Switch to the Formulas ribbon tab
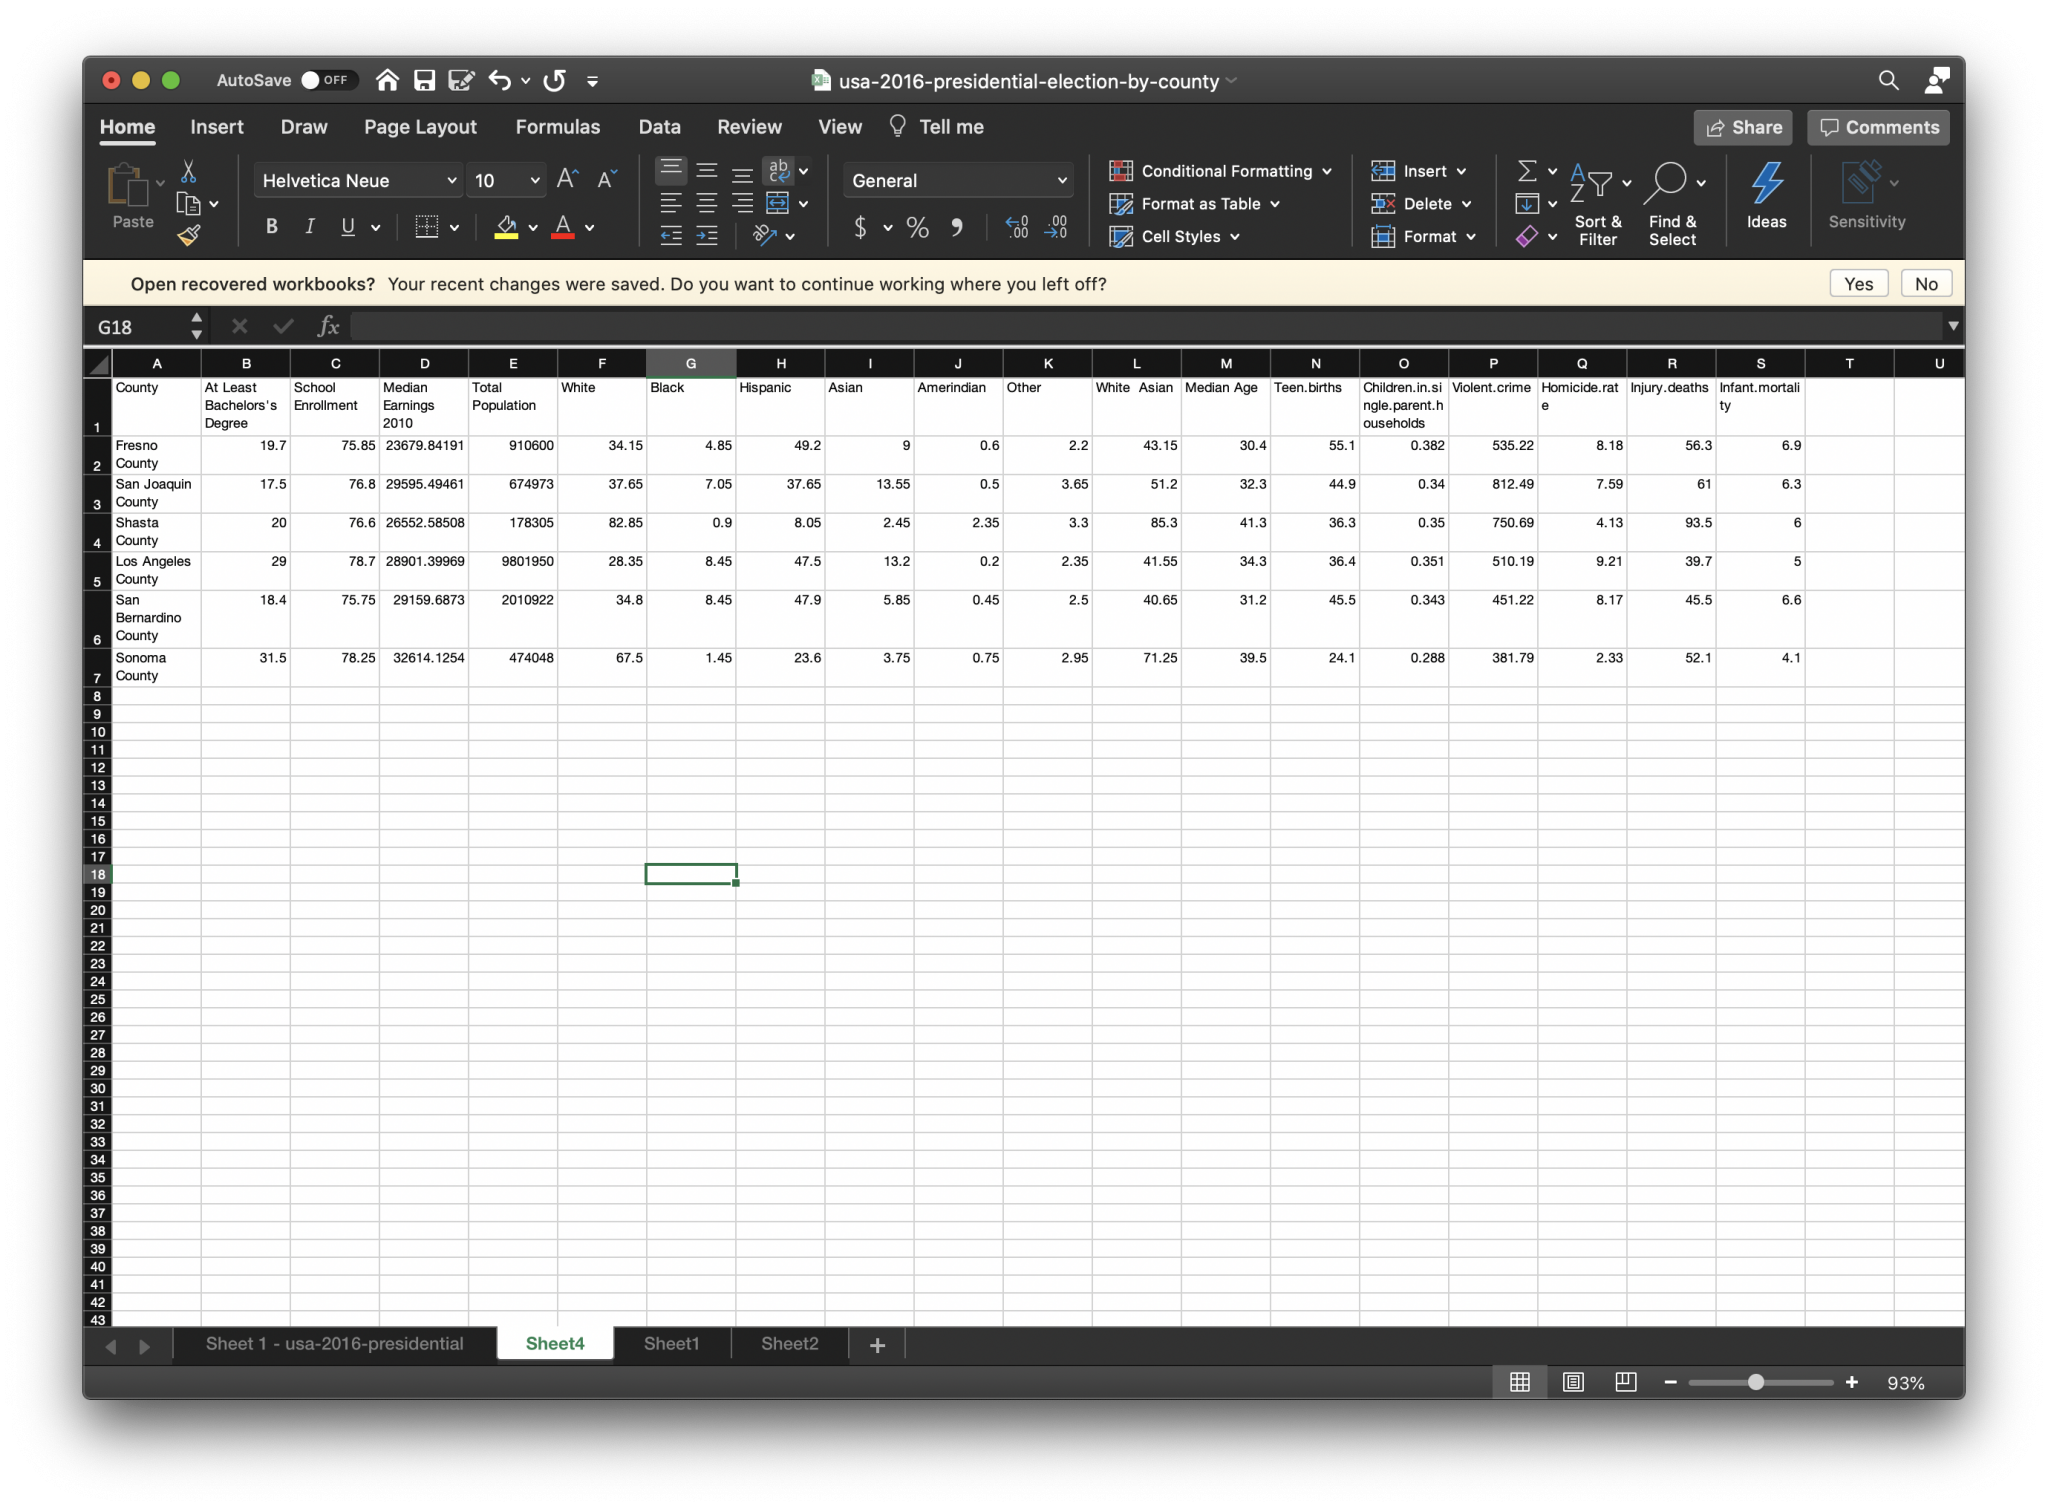Screen dimensions: 2048x1509 [x=557, y=127]
